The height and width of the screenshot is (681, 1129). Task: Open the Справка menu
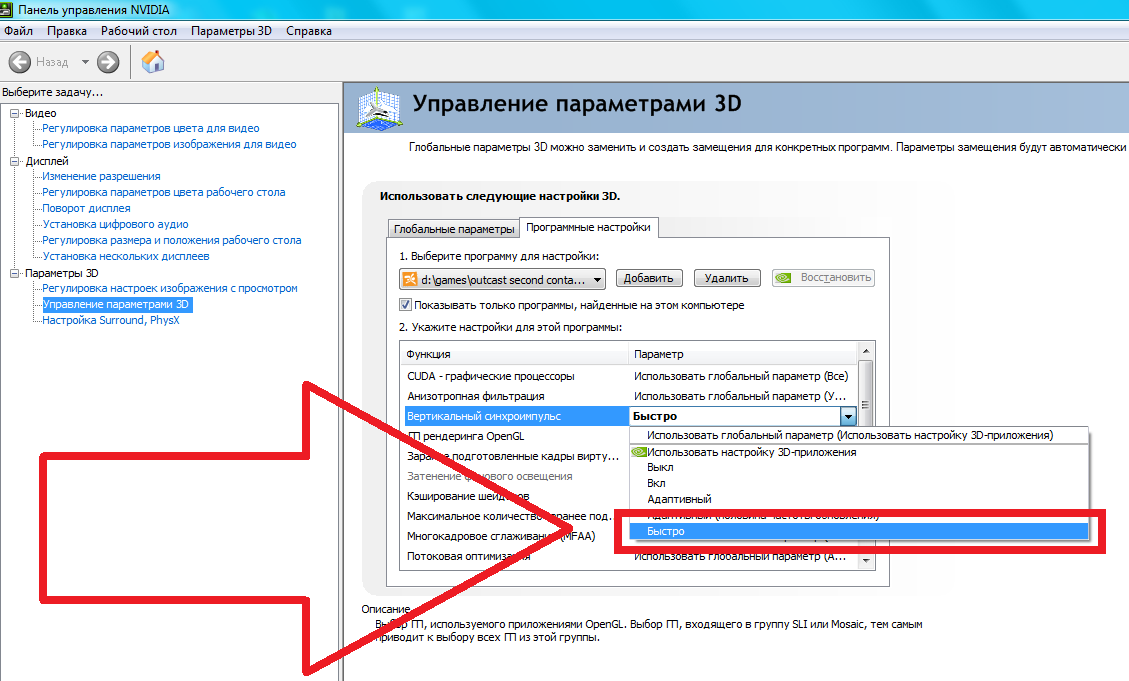(x=309, y=31)
